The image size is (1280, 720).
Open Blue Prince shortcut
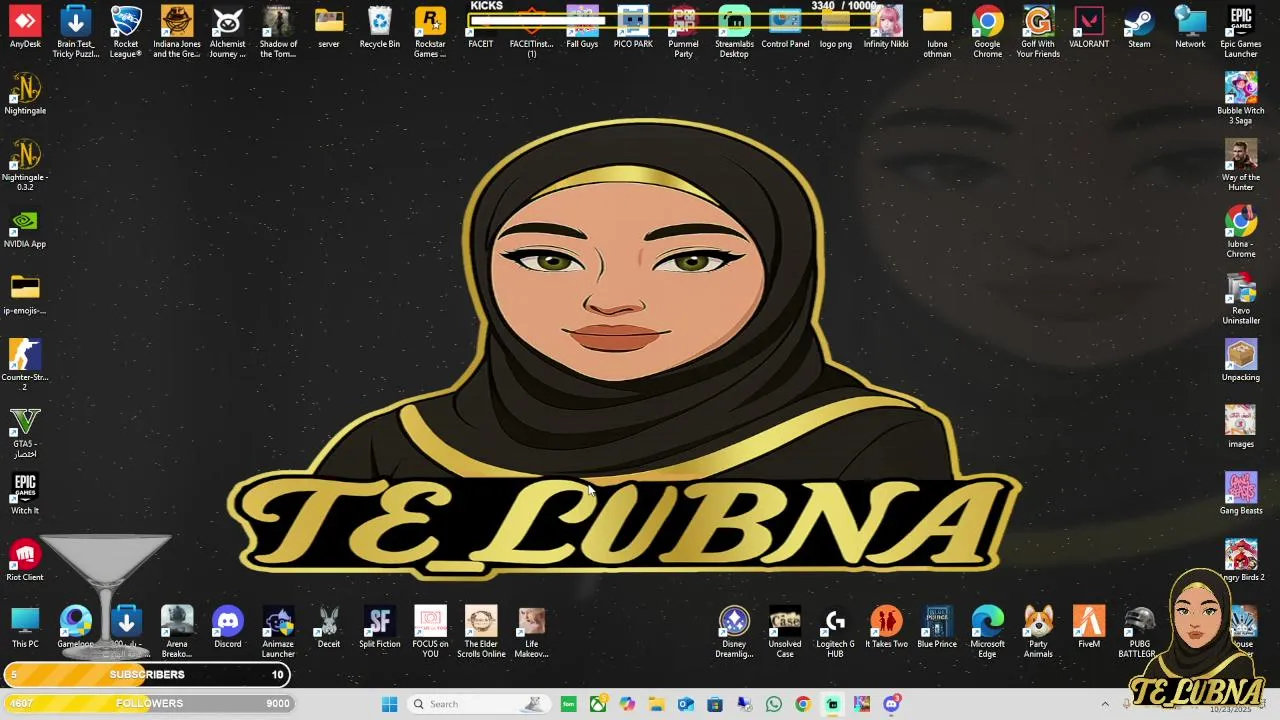(937, 628)
